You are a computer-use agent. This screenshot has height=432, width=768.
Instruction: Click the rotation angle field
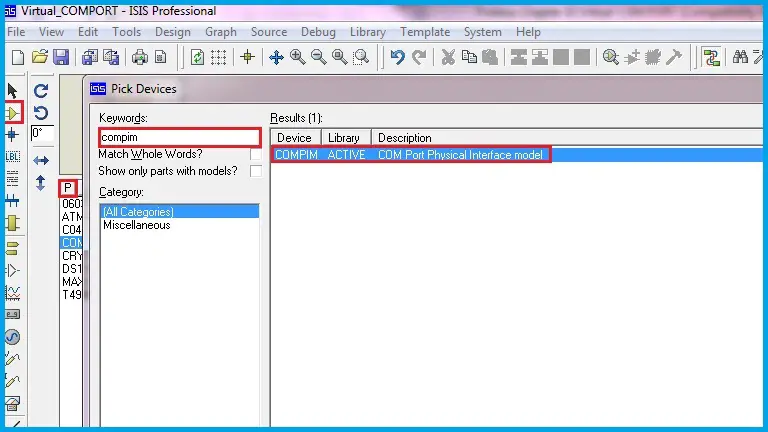pos(42,133)
